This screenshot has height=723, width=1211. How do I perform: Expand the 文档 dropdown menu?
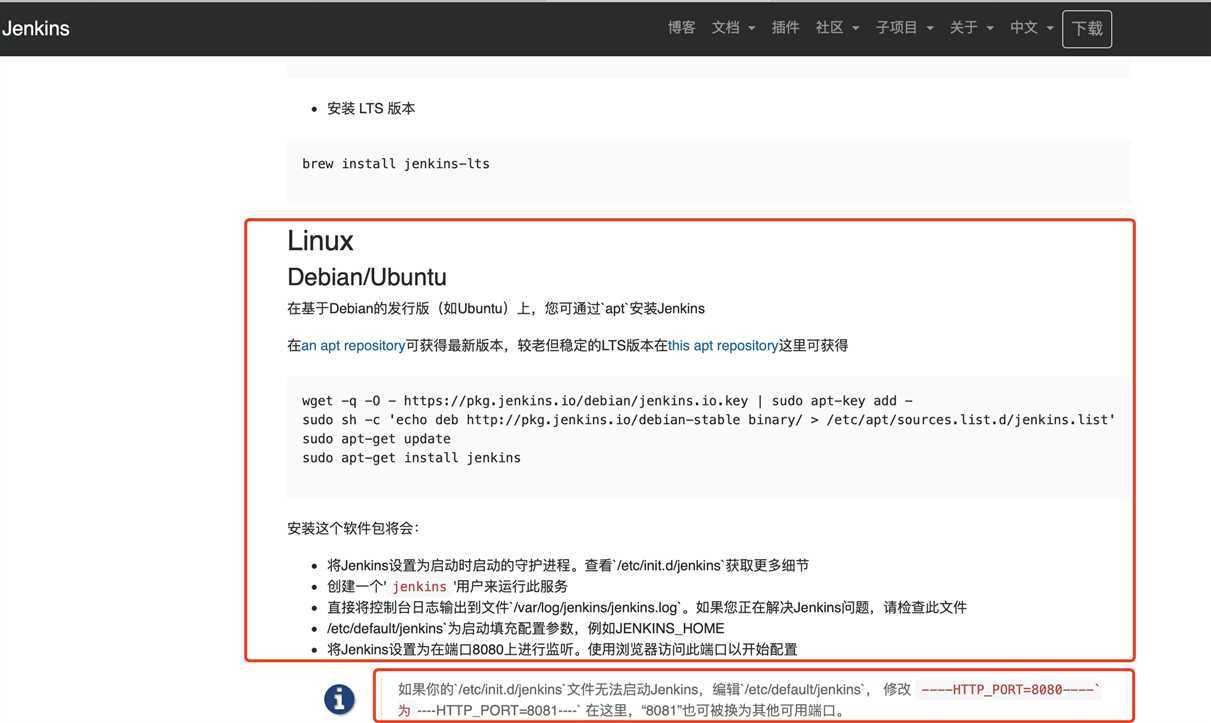point(733,28)
